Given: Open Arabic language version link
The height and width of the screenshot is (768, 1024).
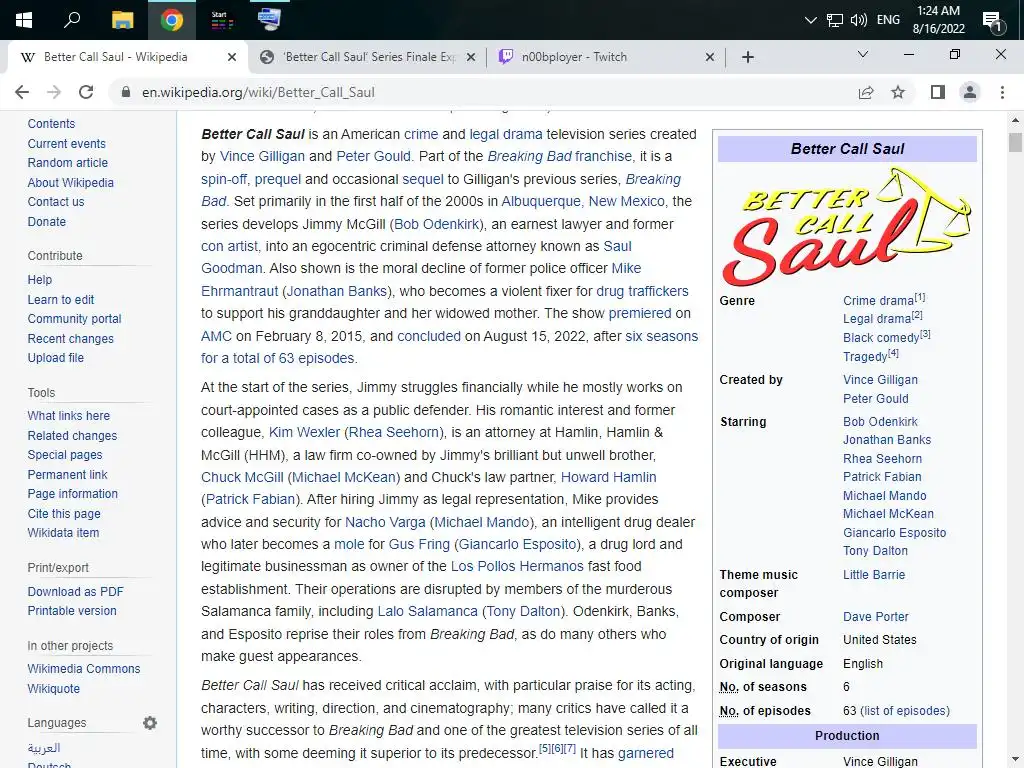Looking at the screenshot, I should (44, 747).
